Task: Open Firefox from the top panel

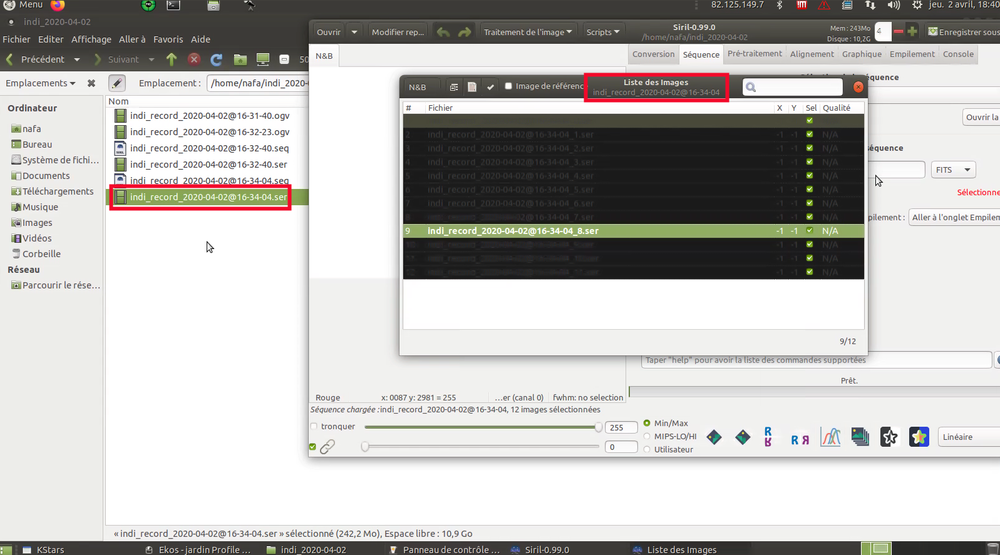Action: pos(57,5)
